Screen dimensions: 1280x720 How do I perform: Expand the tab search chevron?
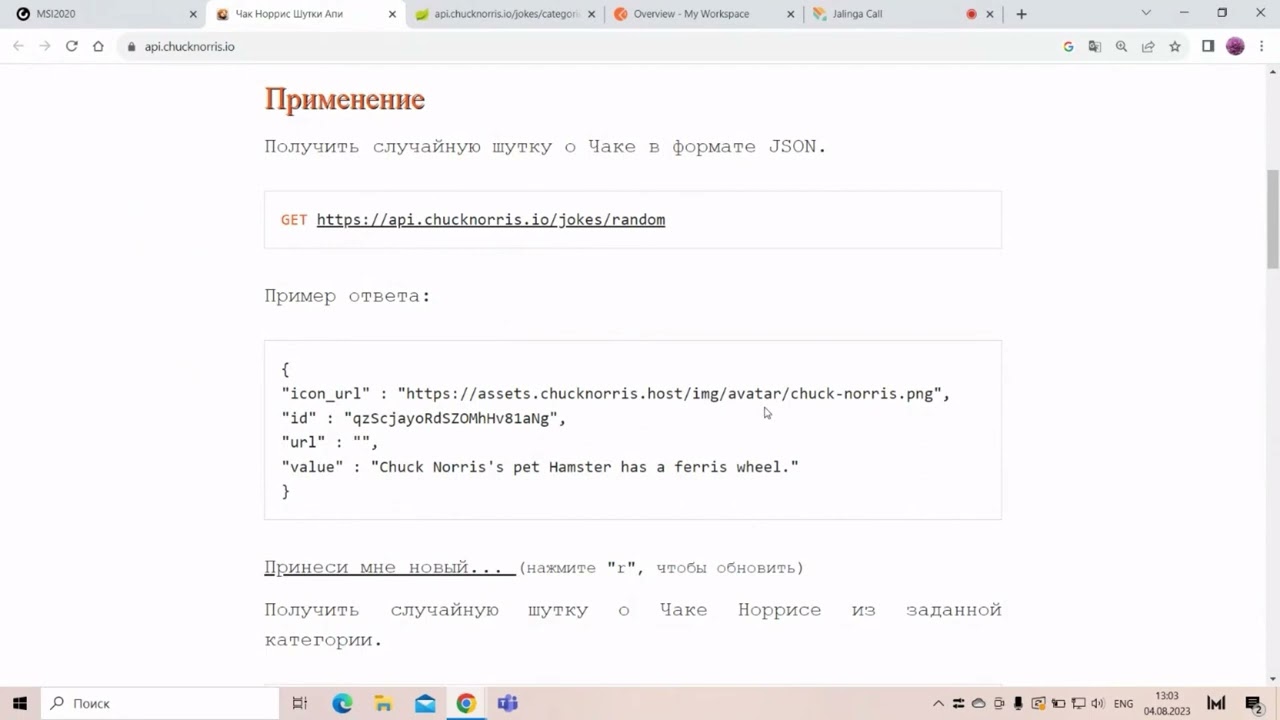tap(1146, 13)
